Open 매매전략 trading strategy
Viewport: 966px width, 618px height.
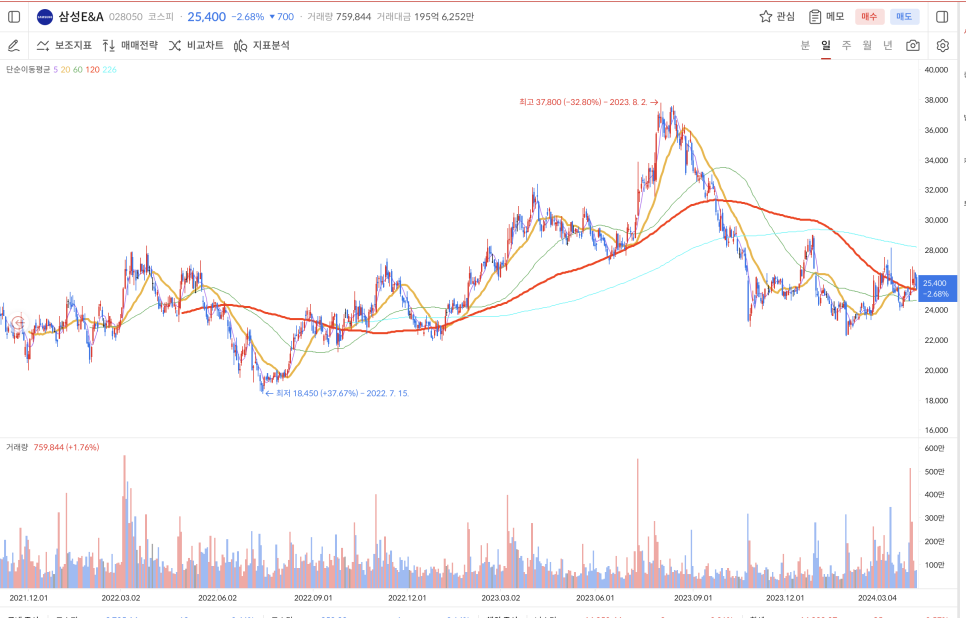[x=130, y=46]
